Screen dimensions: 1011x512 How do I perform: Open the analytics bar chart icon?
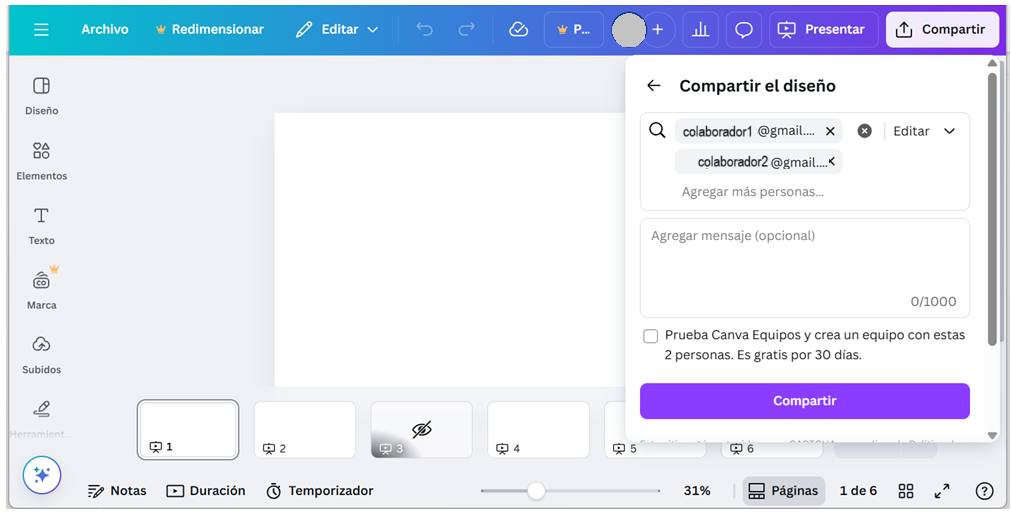pyautogui.click(x=700, y=30)
